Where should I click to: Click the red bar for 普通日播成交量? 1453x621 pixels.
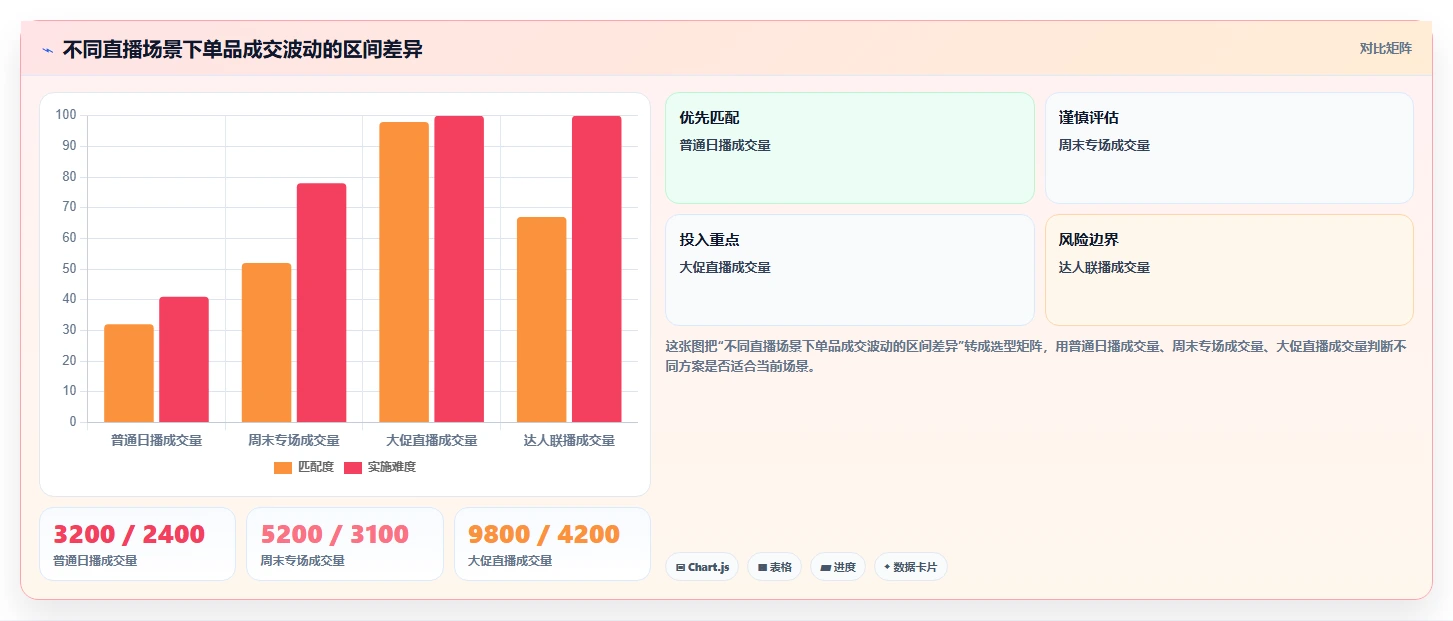[184, 359]
